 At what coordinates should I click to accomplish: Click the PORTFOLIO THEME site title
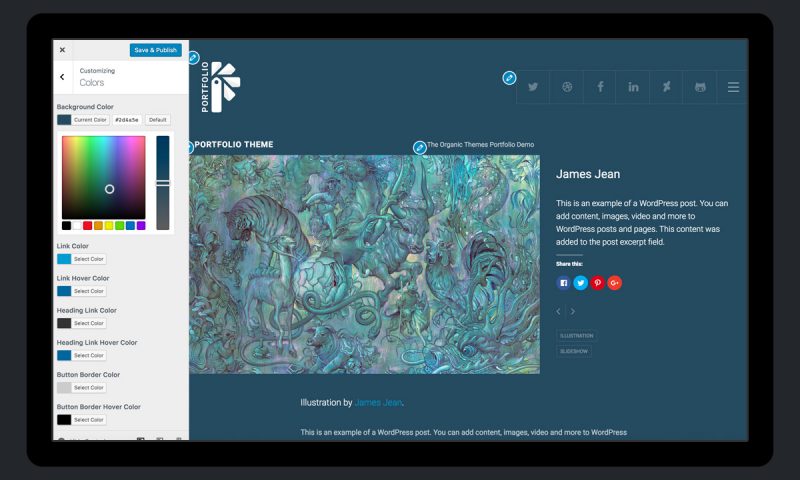pos(234,144)
